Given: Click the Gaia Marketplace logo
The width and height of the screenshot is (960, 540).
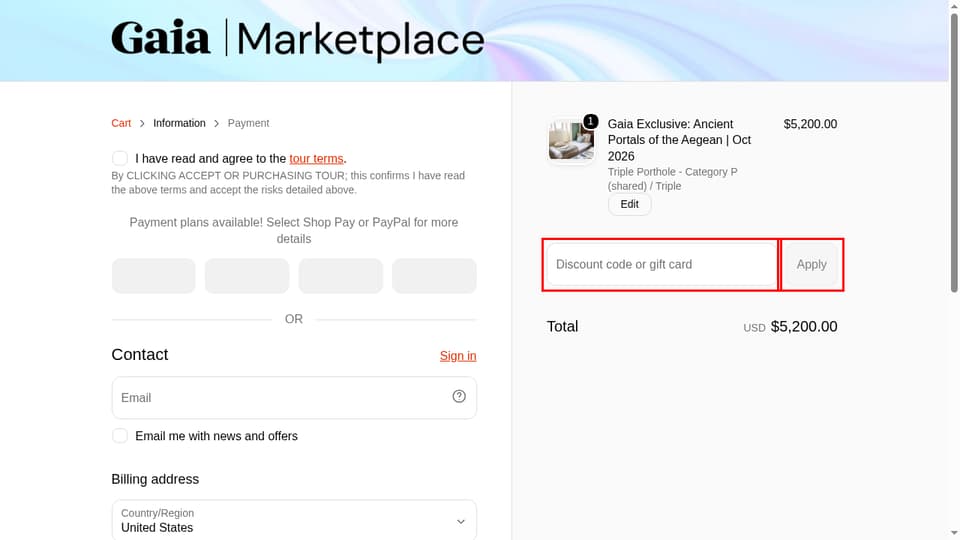Looking at the screenshot, I should (x=298, y=40).
